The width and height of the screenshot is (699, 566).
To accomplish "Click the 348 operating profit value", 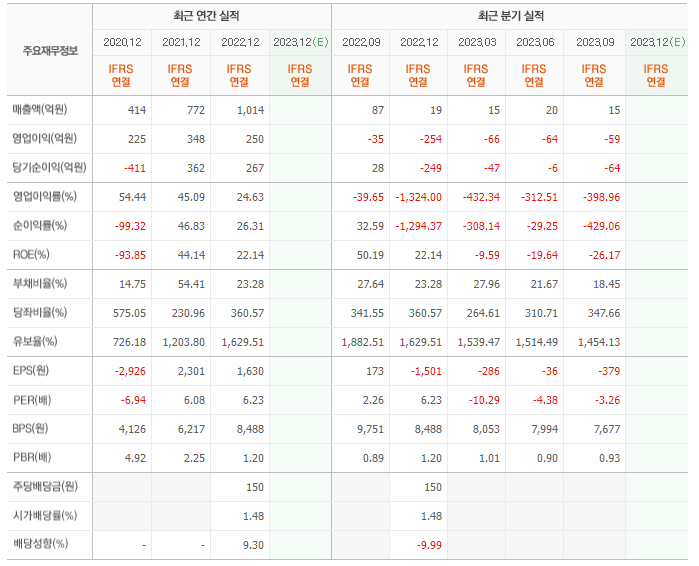I will [196, 139].
